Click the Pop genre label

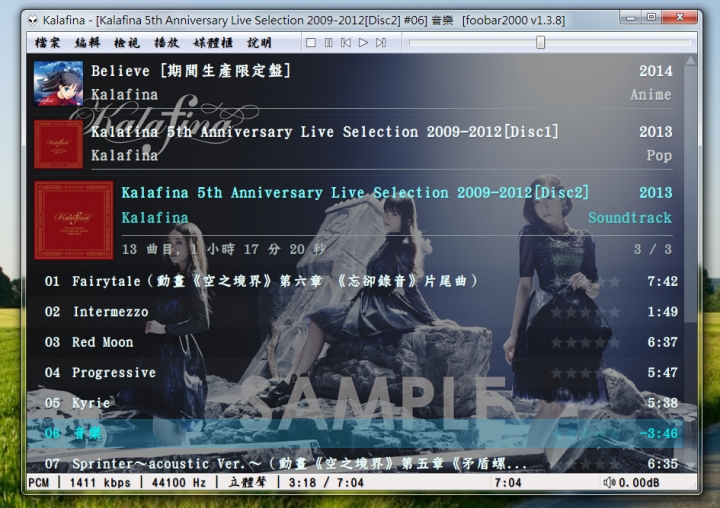659,156
